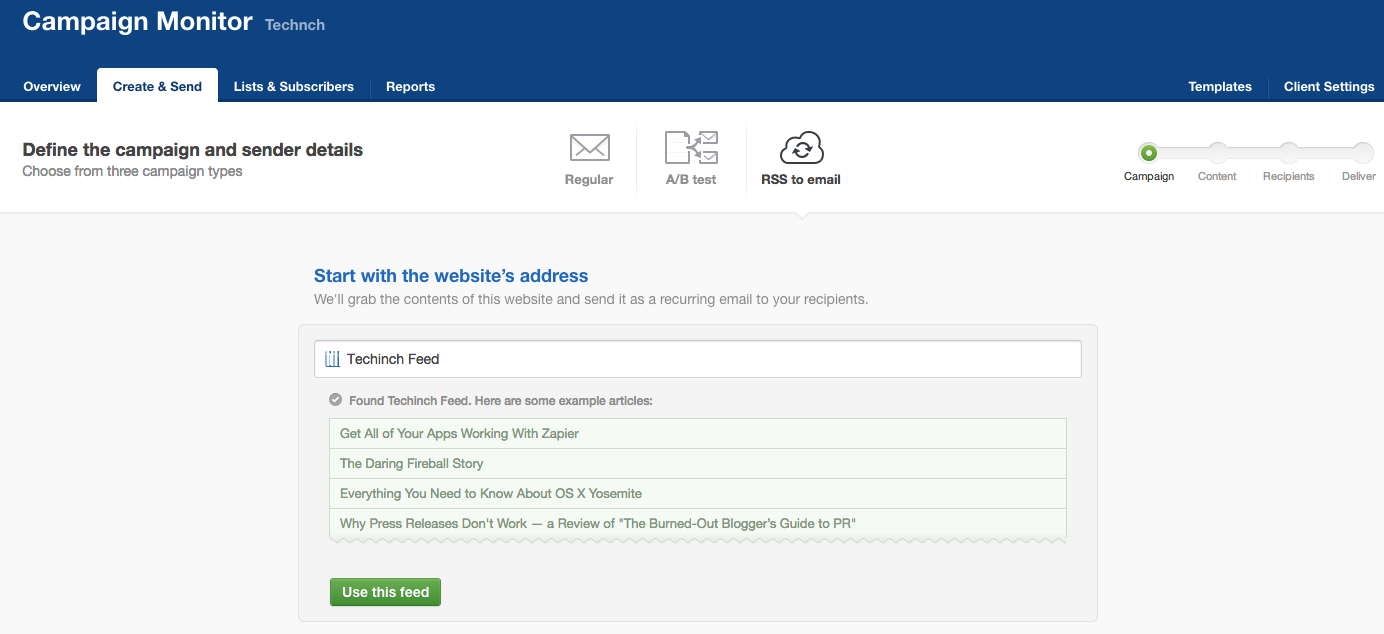Jump to the Recipients step marker

[x=1289, y=153]
